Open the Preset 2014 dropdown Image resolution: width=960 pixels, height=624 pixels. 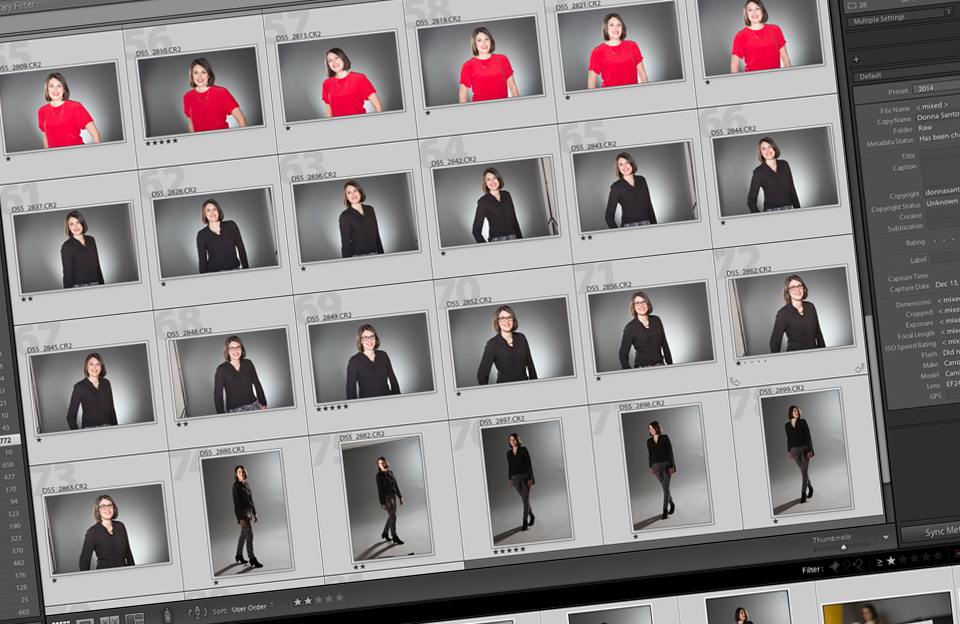pos(936,87)
